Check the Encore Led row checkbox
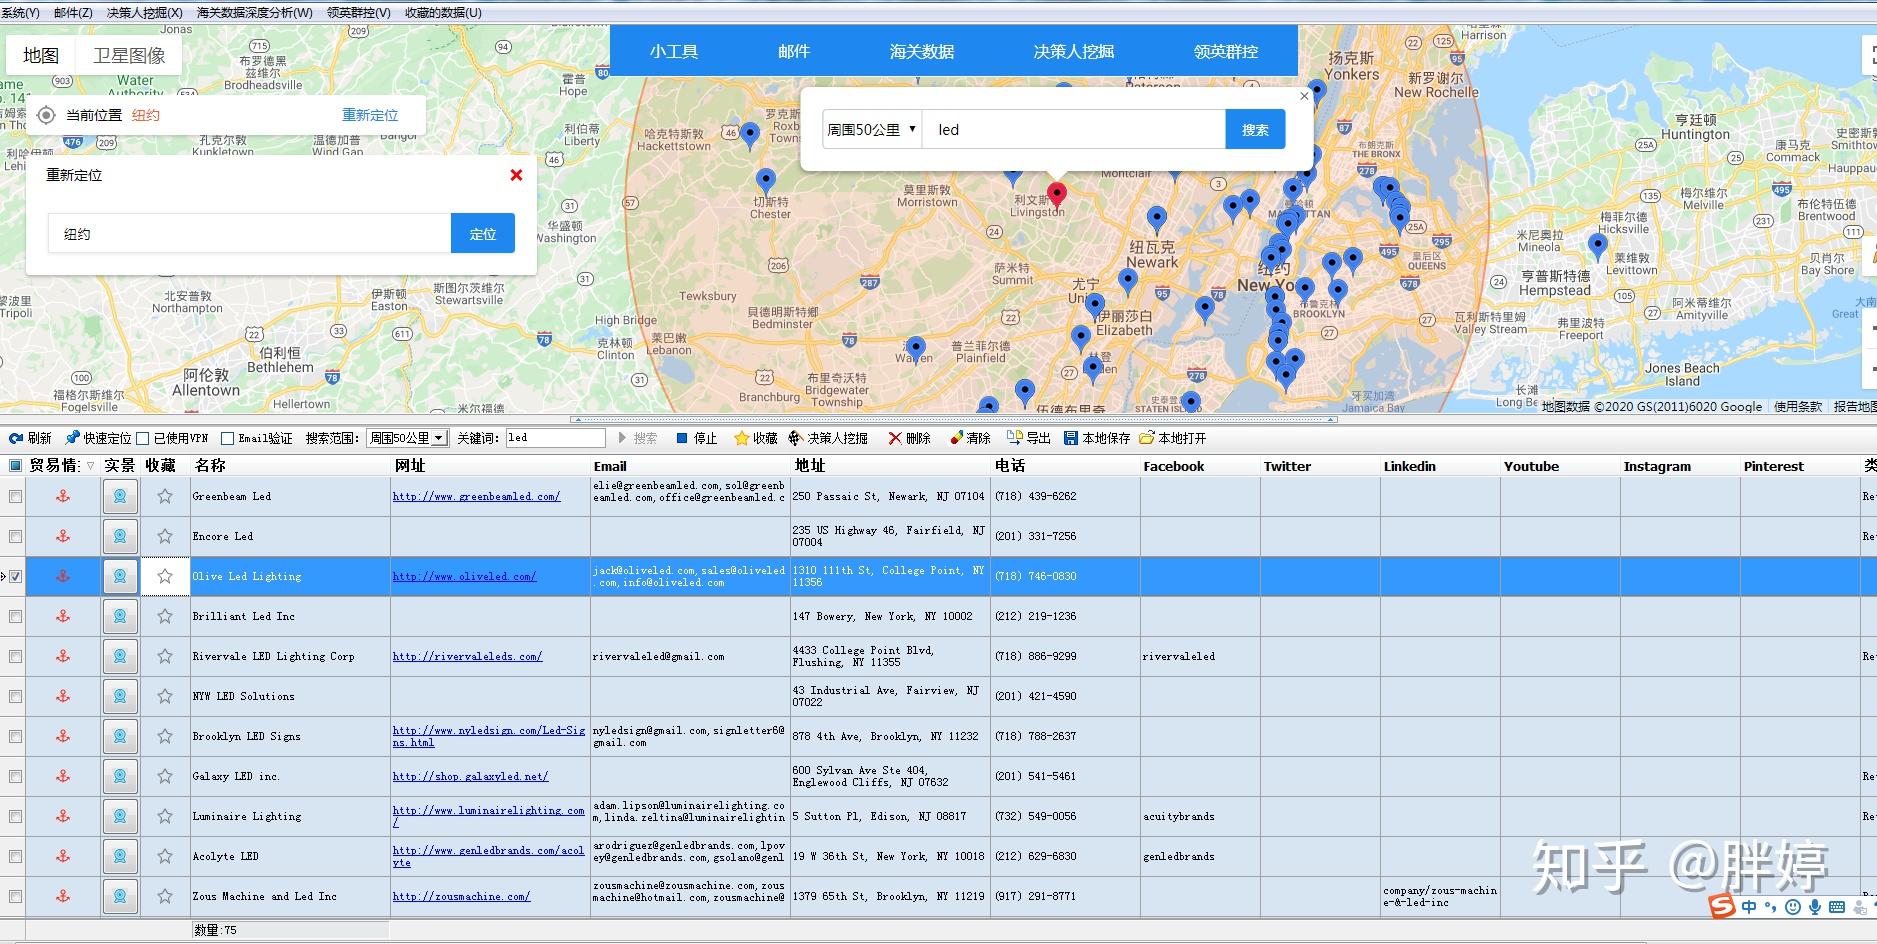 tap(15, 536)
